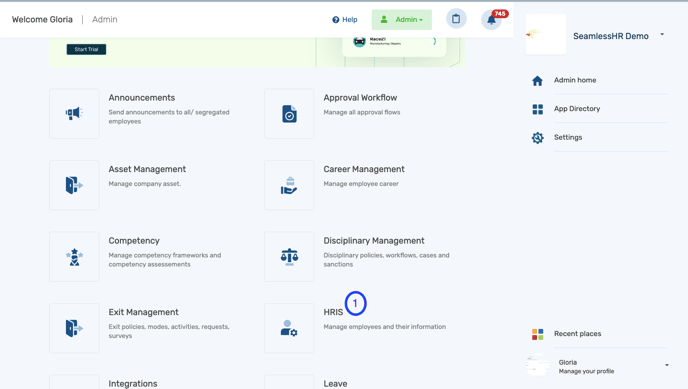Open App Directory in sidebar

click(577, 109)
